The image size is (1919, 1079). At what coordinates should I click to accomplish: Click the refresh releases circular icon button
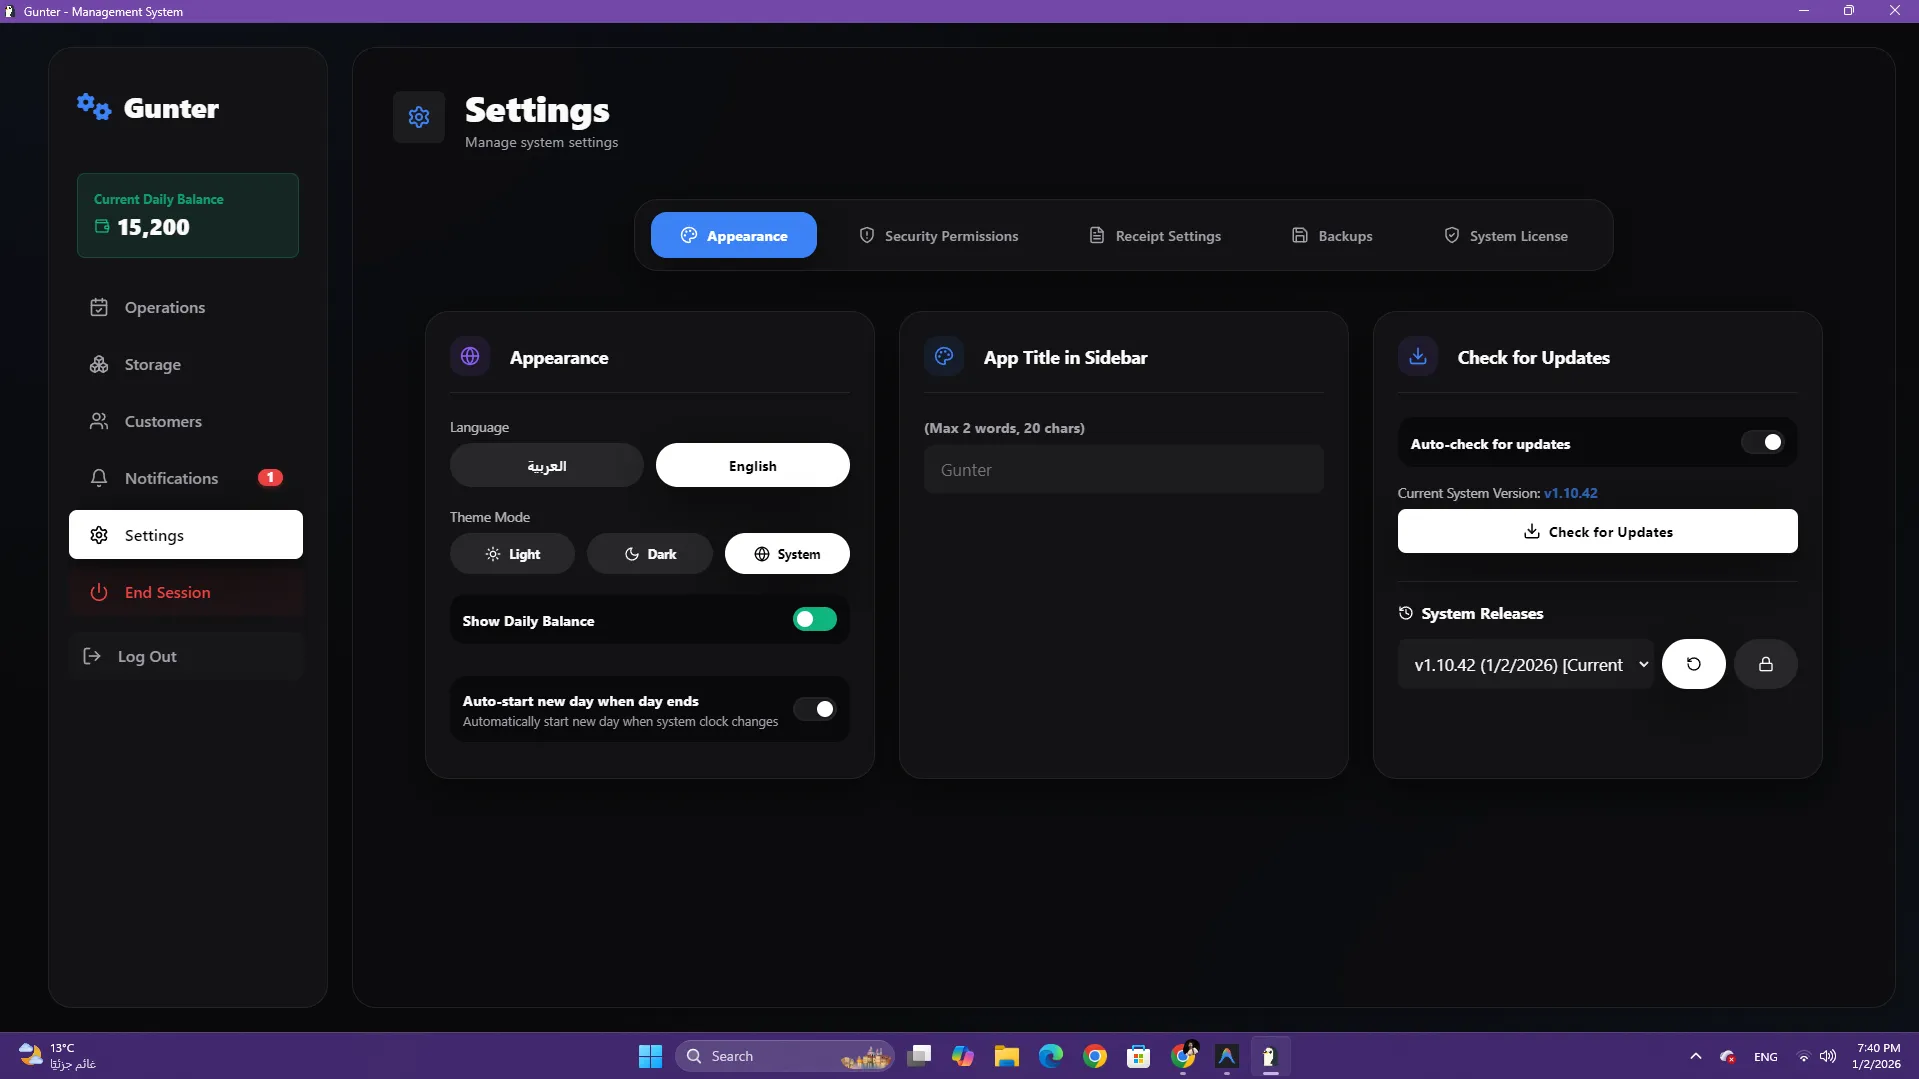click(x=1693, y=664)
